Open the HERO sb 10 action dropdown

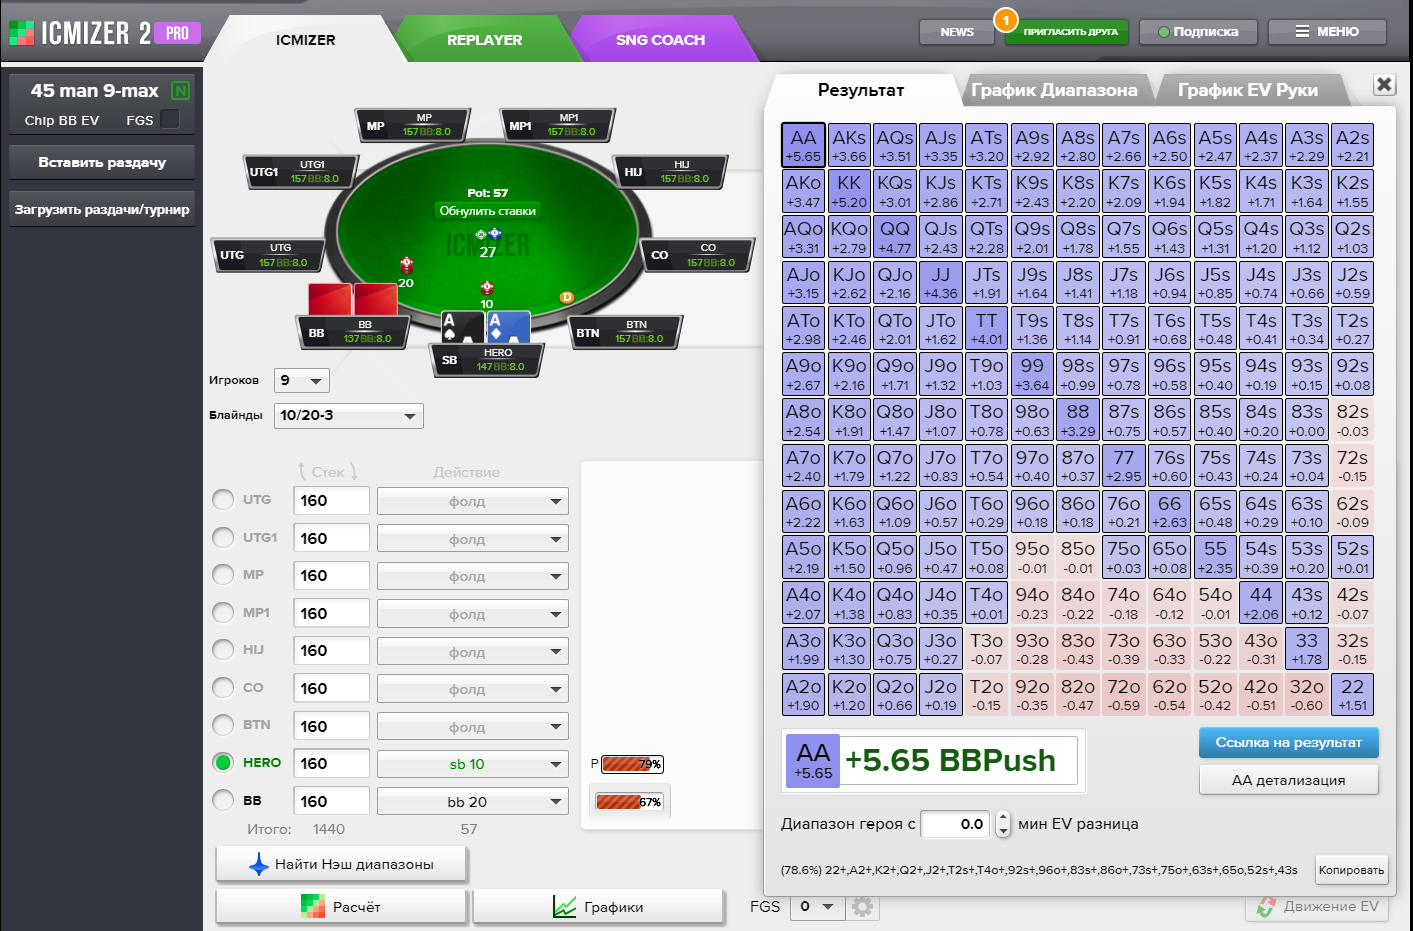[473, 764]
